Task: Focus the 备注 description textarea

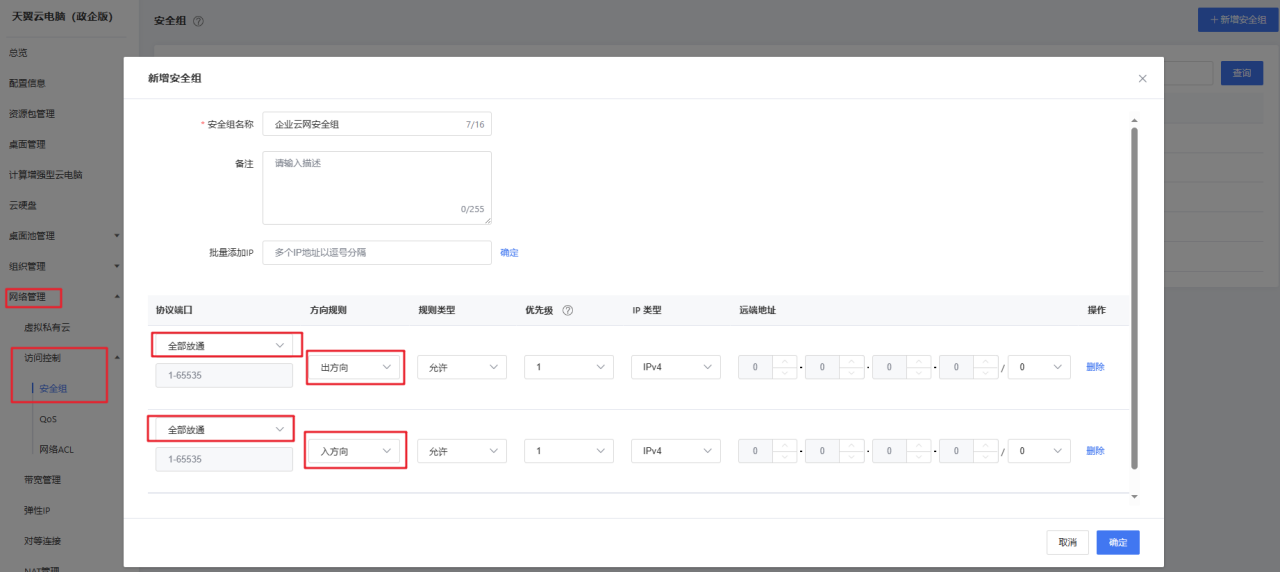Action: [x=377, y=188]
